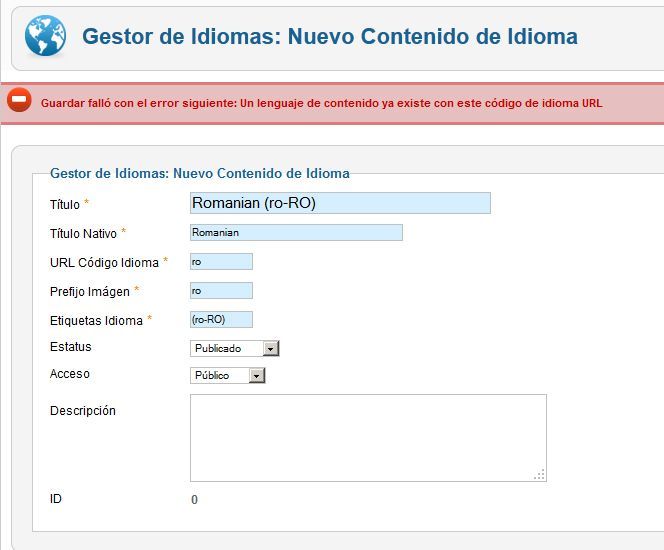Expand the Acceso dropdown showing Público

227,376
